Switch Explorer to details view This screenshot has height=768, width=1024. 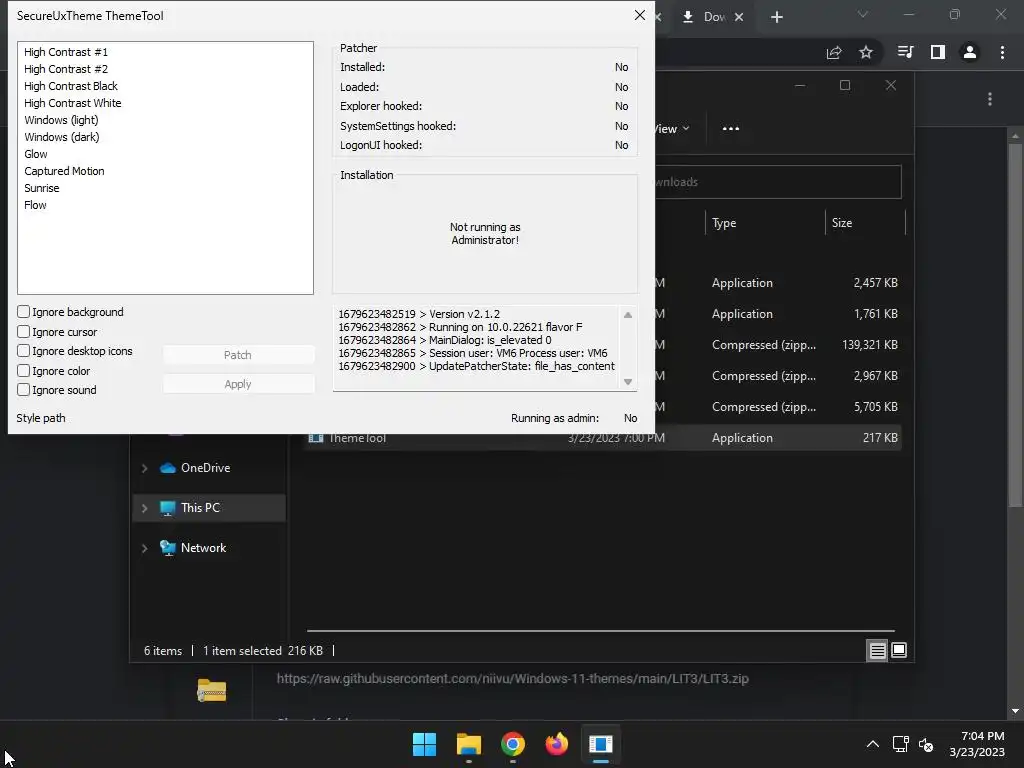point(877,650)
